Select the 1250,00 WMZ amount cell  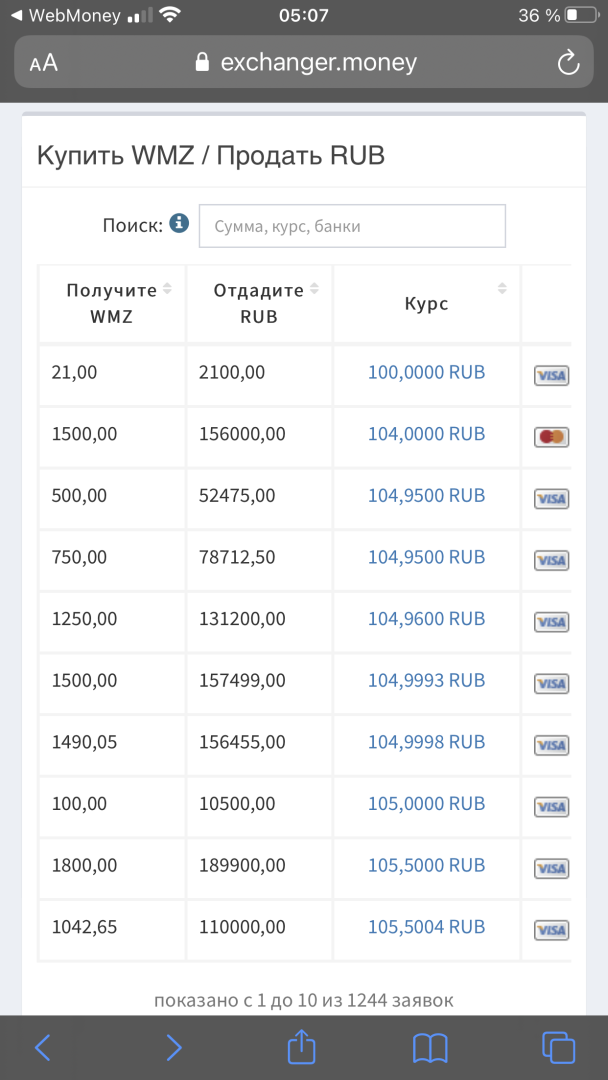pyautogui.click(x=112, y=621)
